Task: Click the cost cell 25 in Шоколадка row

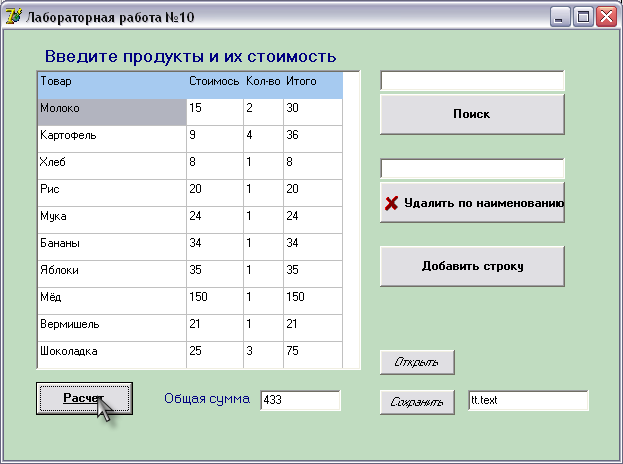Action: click(x=215, y=355)
